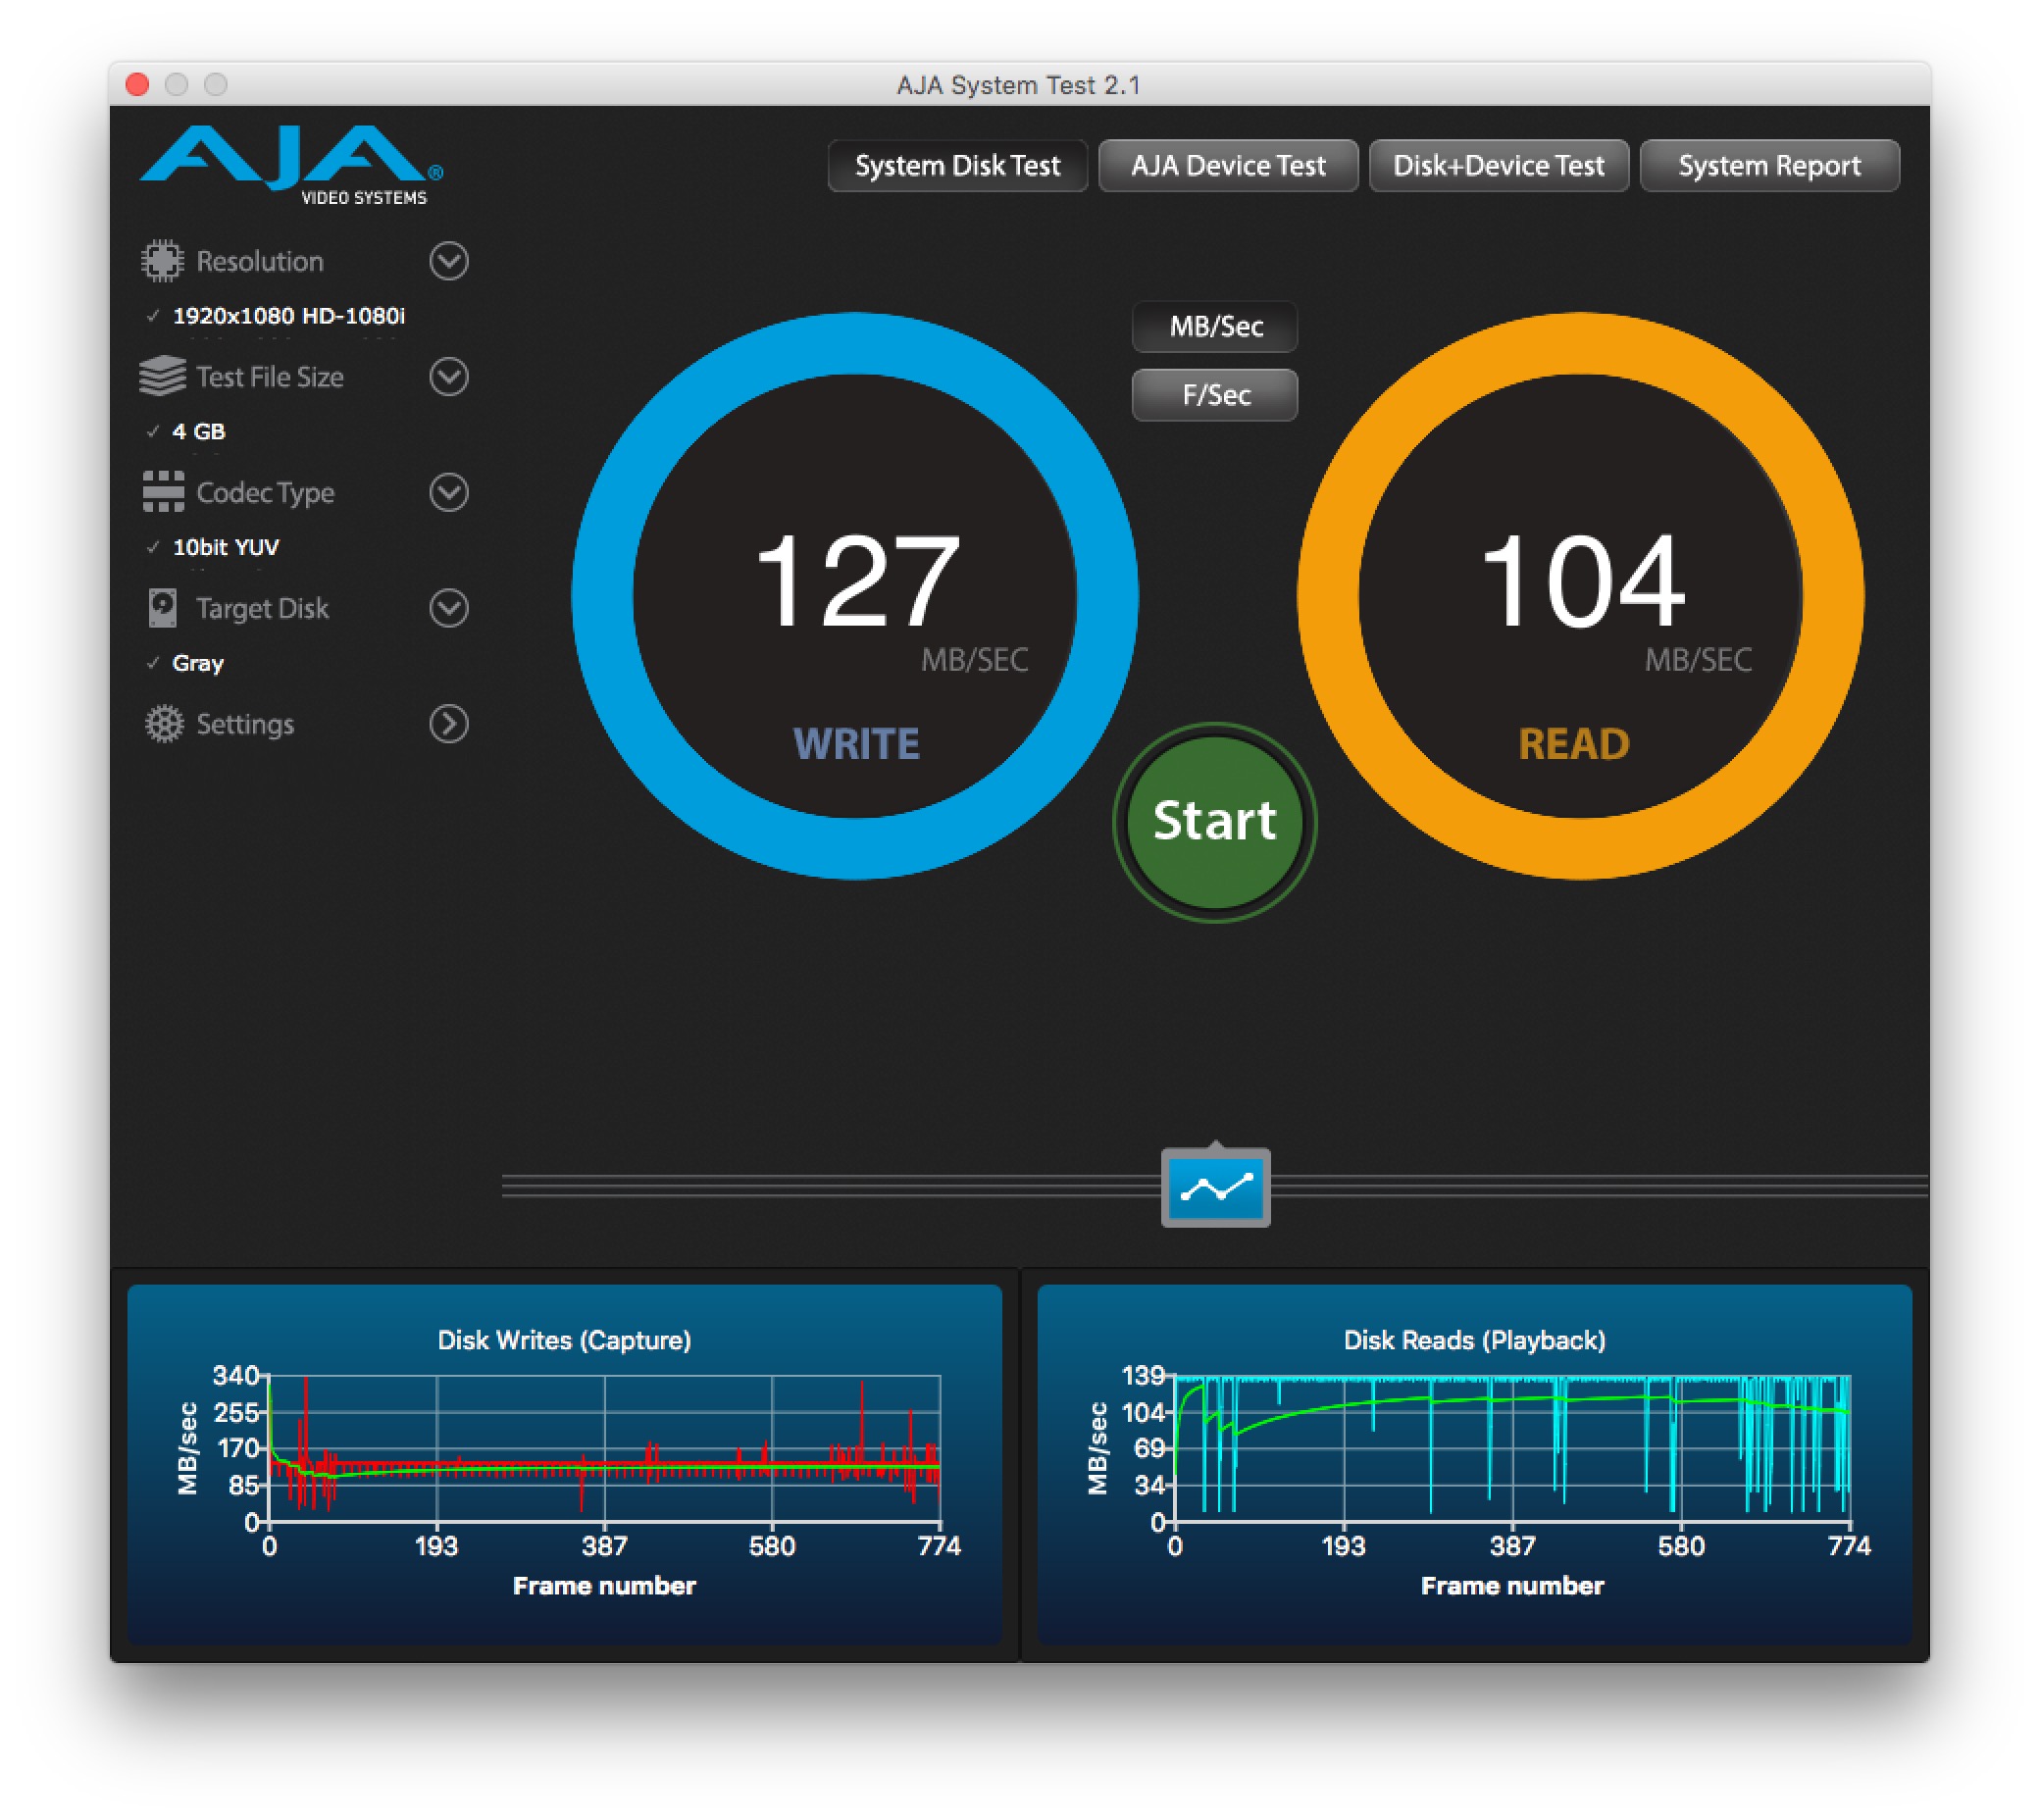Viewport: 2040px width, 1820px height.
Task: Open the System Disk Test tab
Action: tap(957, 165)
